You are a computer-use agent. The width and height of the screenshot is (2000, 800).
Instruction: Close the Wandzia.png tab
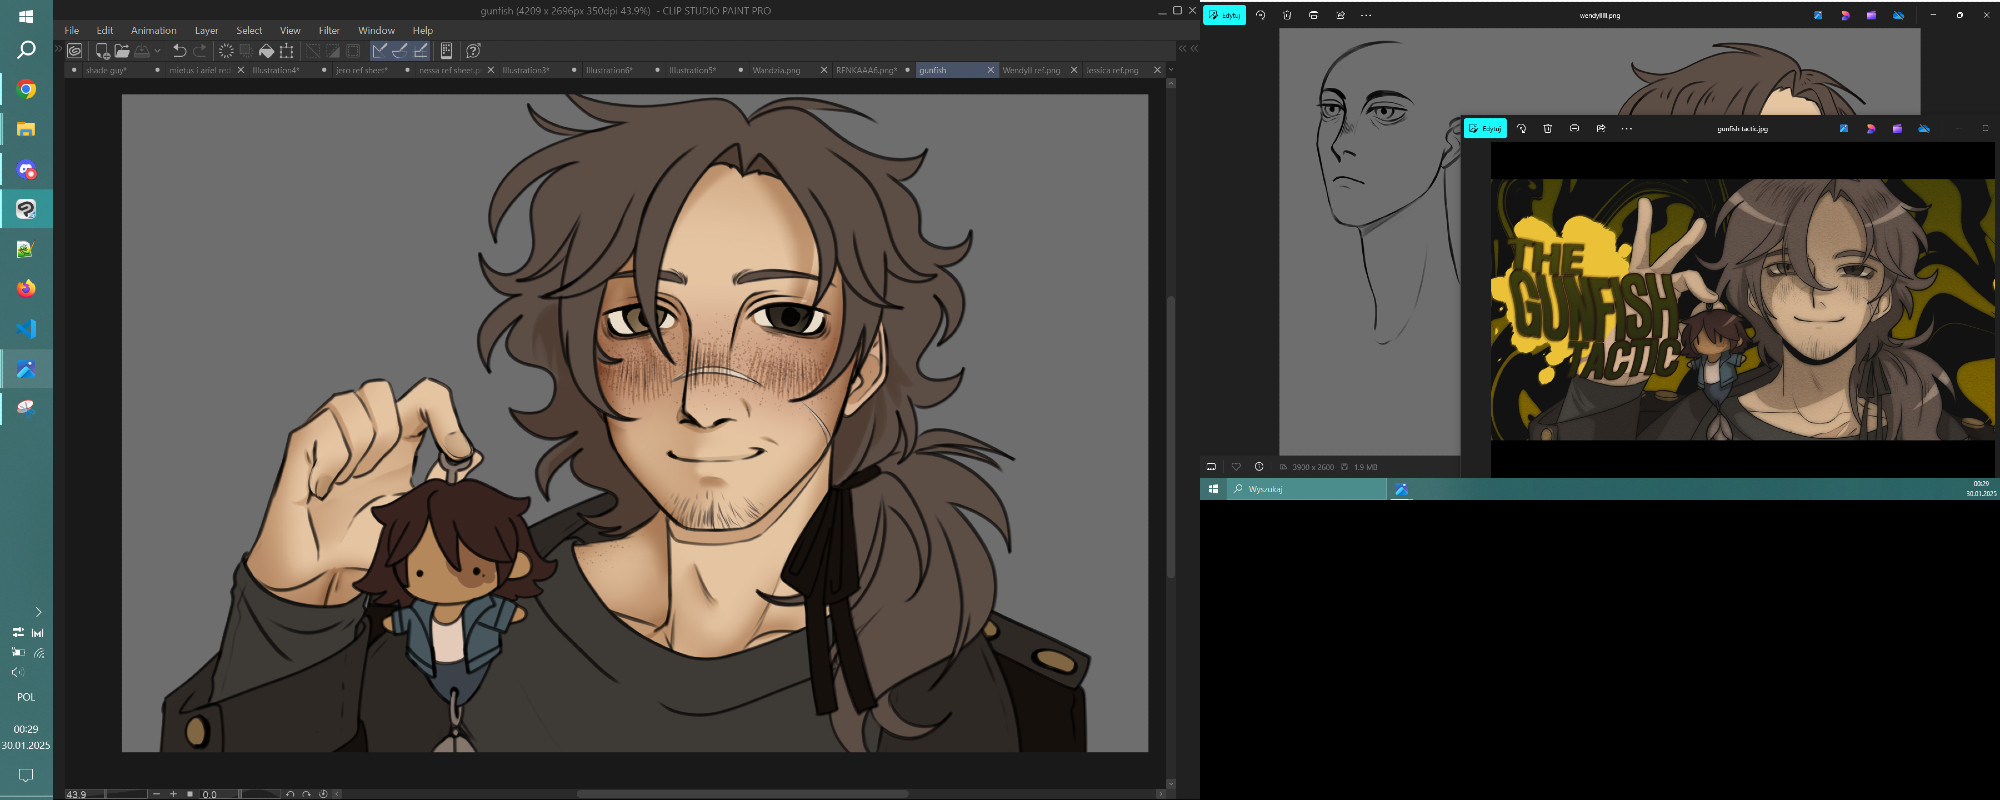pyautogui.click(x=824, y=70)
